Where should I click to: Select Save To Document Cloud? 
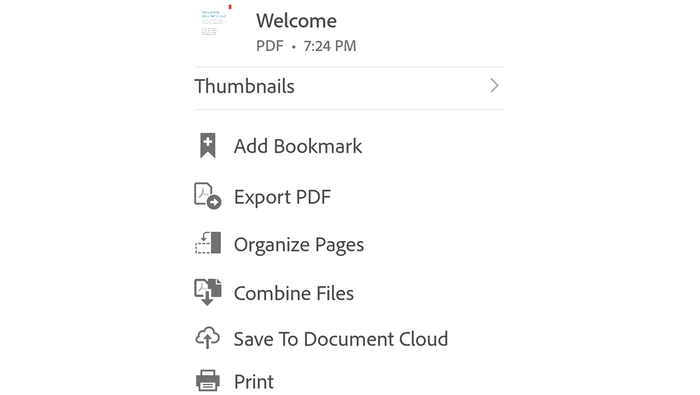click(341, 339)
